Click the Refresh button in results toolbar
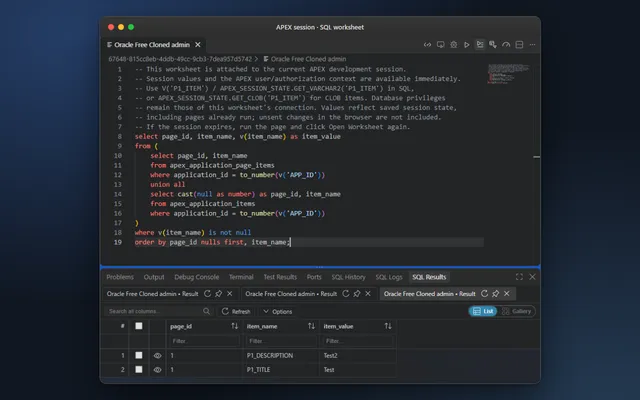This screenshot has height=400, width=640. coord(236,311)
